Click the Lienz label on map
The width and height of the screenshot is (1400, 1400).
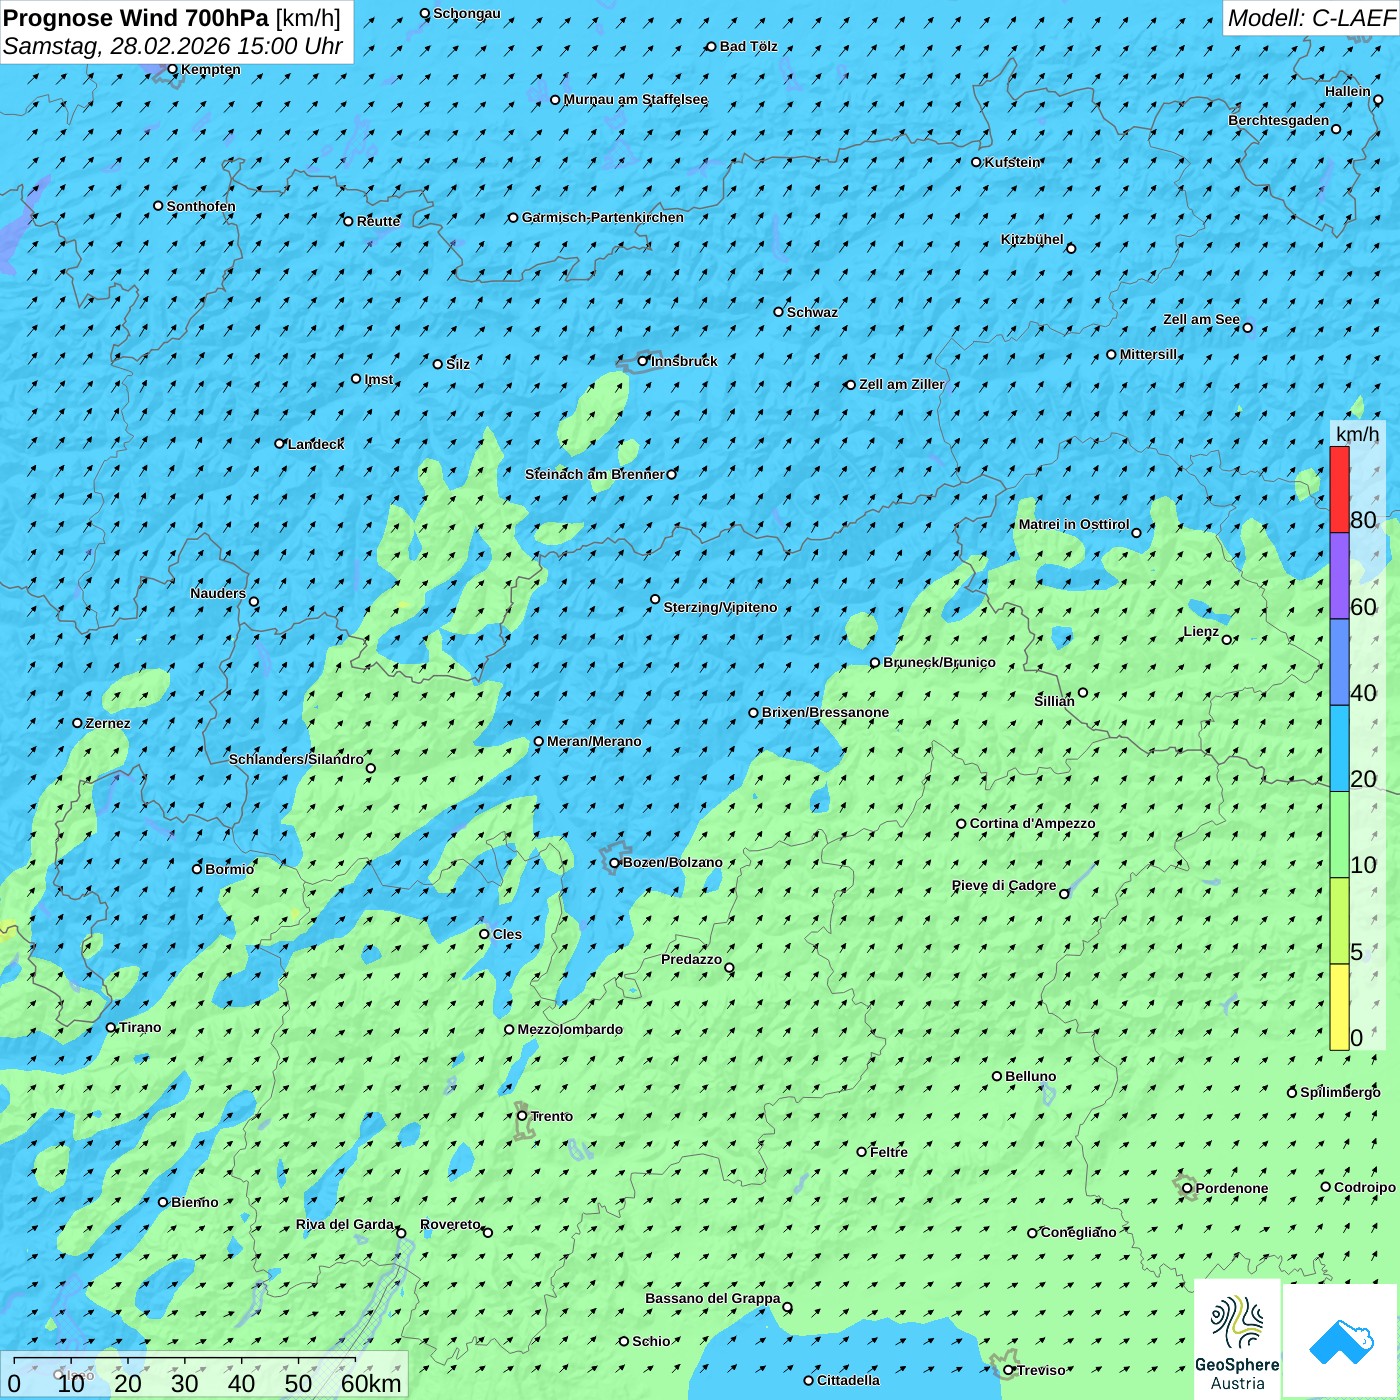(x=1201, y=631)
